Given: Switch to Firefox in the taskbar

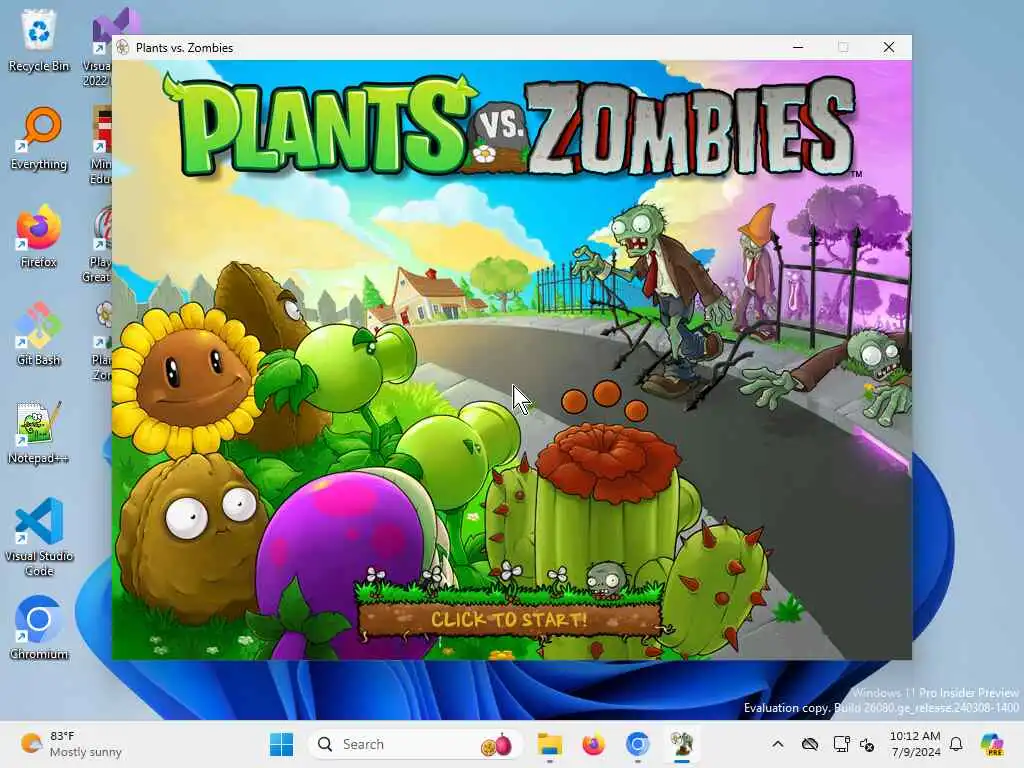Looking at the screenshot, I should coord(593,744).
